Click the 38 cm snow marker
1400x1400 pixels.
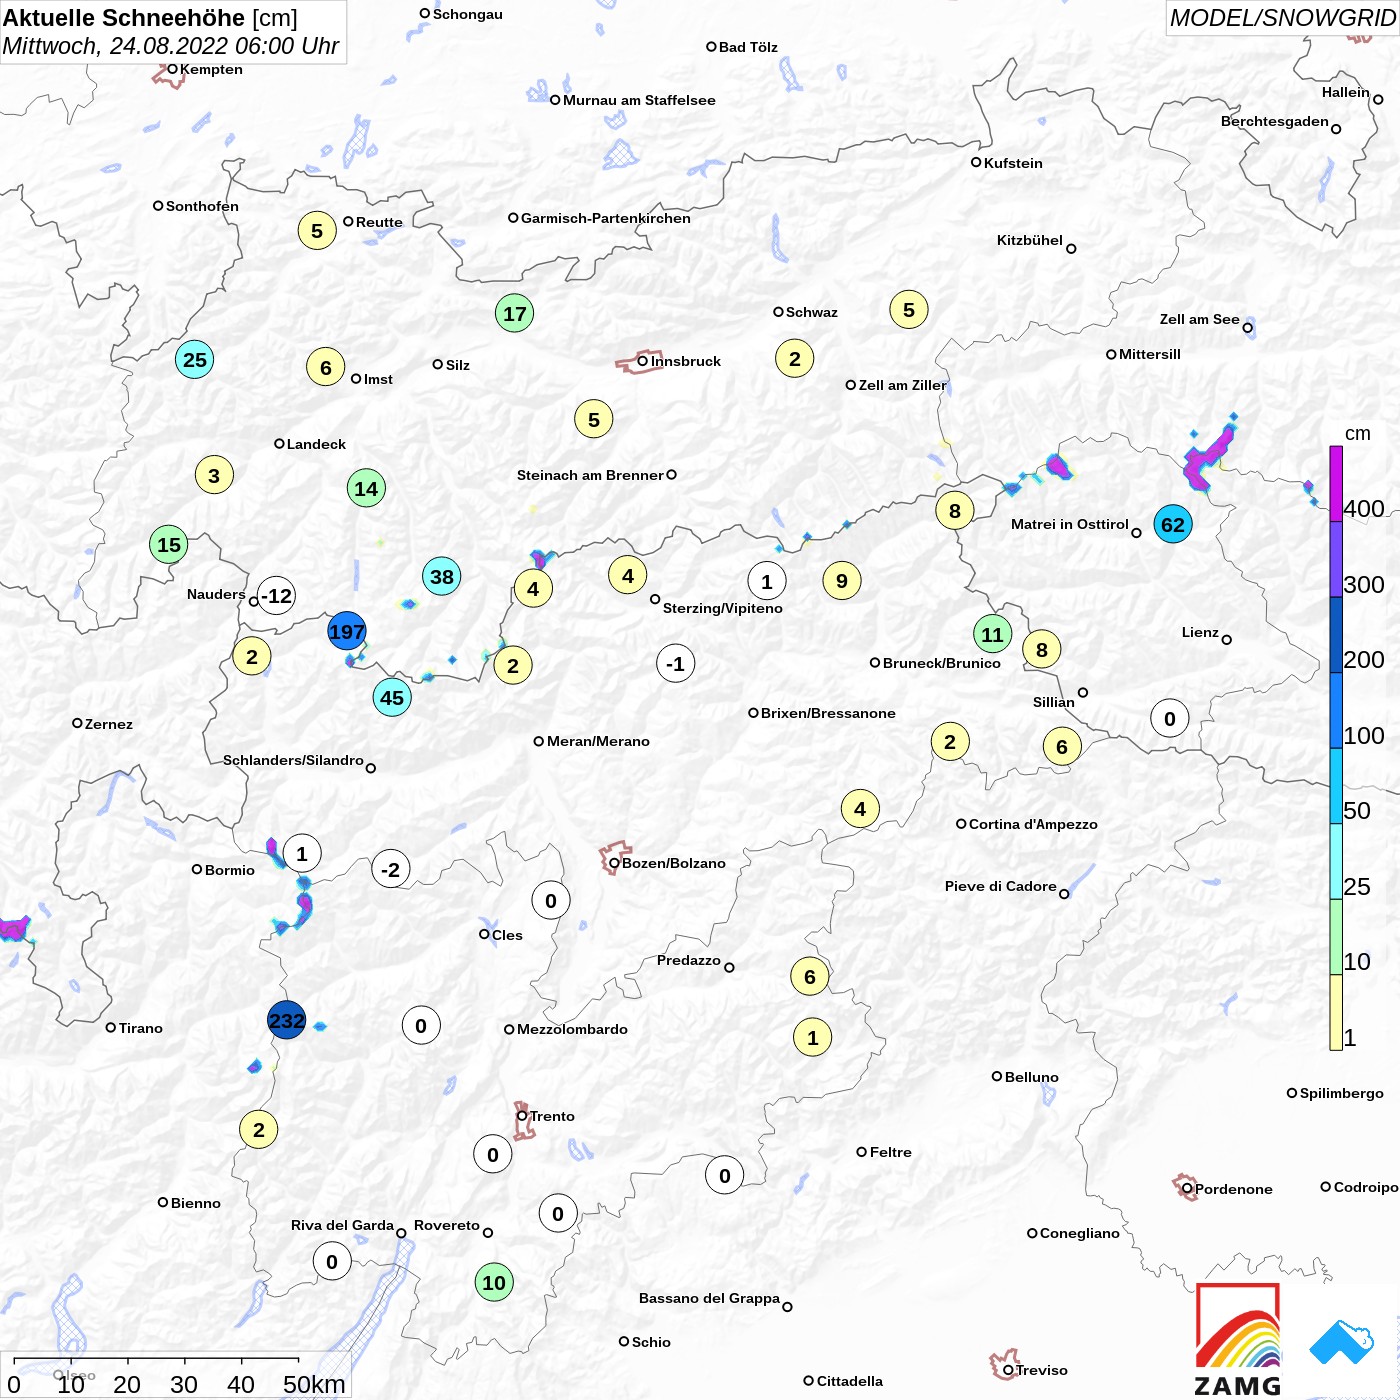(x=441, y=576)
